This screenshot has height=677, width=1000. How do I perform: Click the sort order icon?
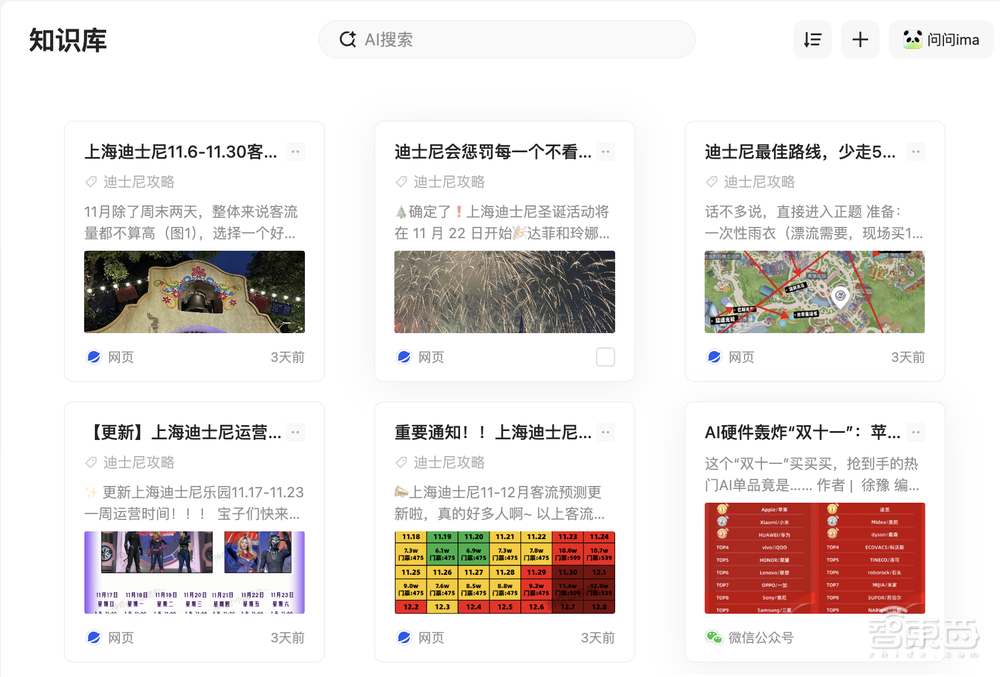point(812,39)
